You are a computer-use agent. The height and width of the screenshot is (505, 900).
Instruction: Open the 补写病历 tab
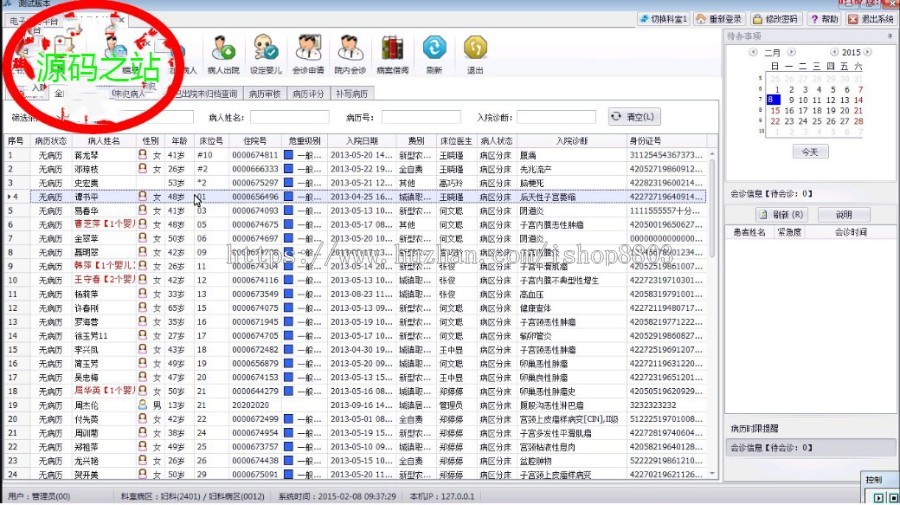[x=351, y=94]
